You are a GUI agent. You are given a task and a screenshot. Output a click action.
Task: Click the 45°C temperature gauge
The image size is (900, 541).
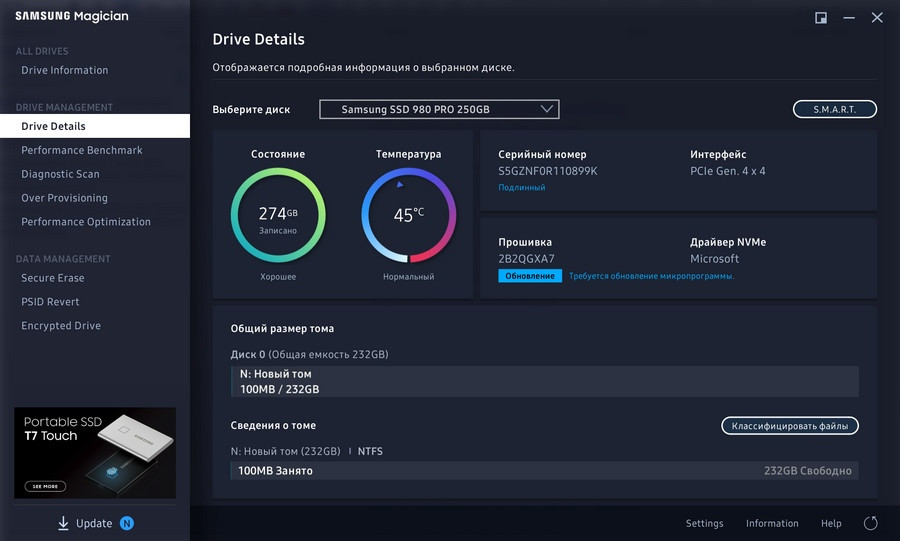click(409, 215)
